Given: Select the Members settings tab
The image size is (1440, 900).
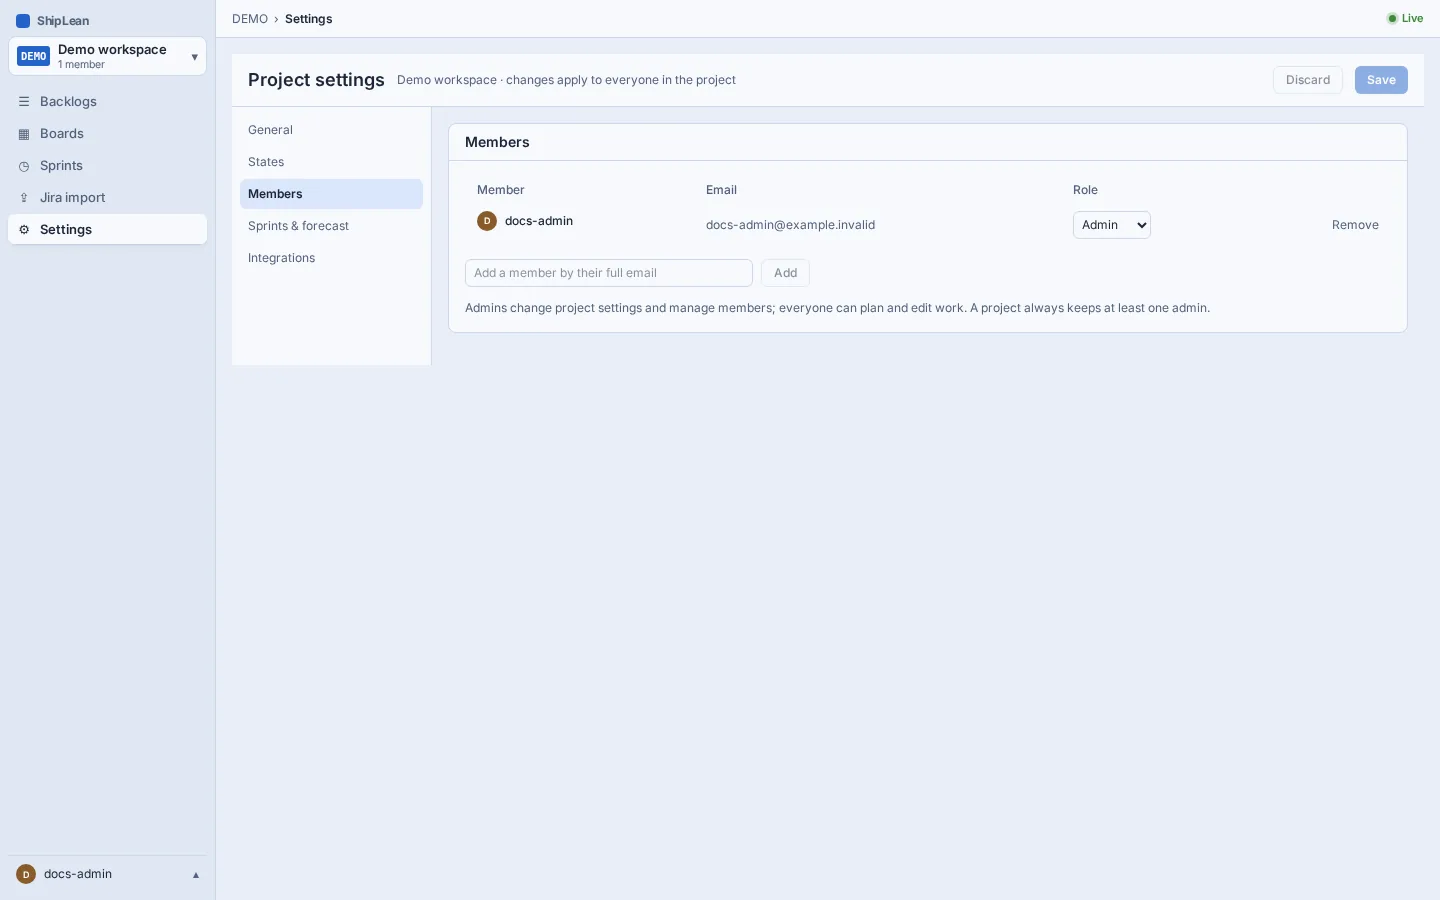Looking at the screenshot, I should click(331, 194).
